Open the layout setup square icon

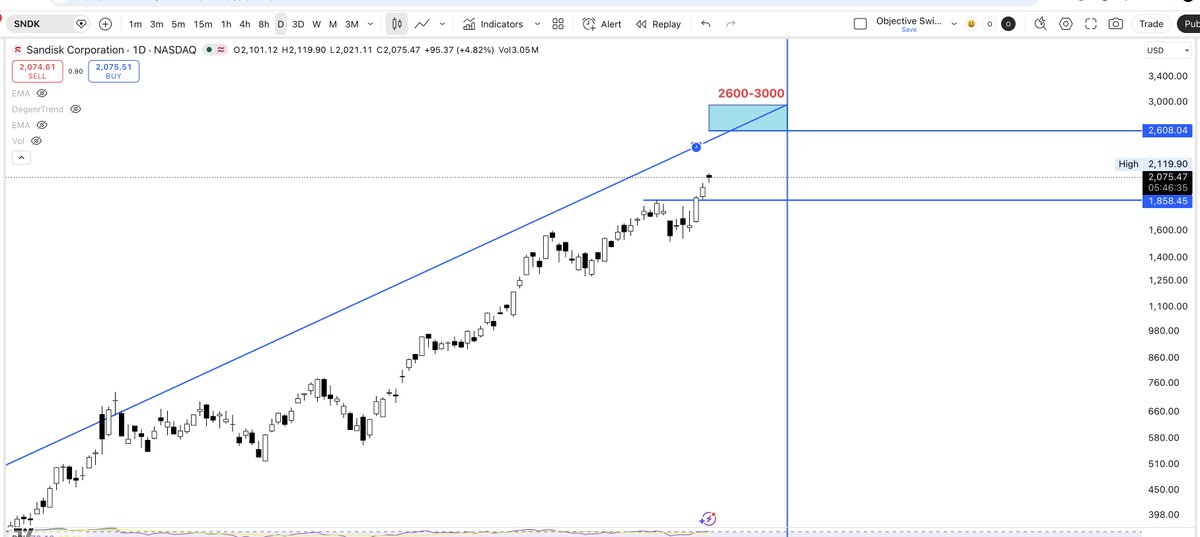click(861, 24)
